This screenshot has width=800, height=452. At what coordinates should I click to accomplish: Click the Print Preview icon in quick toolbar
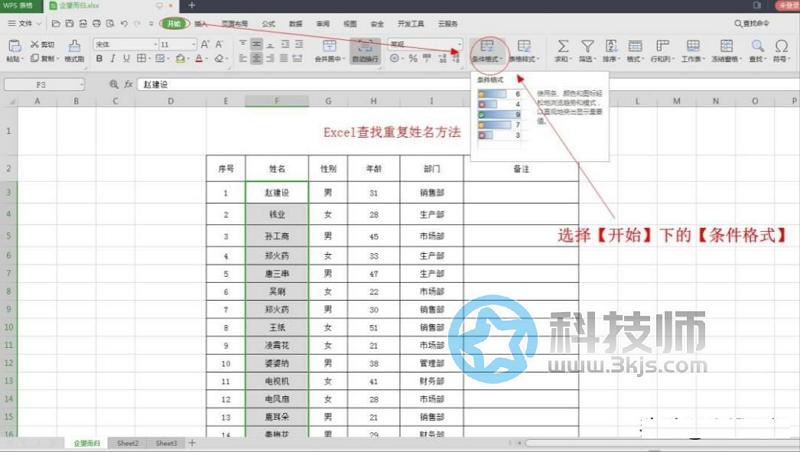110,23
